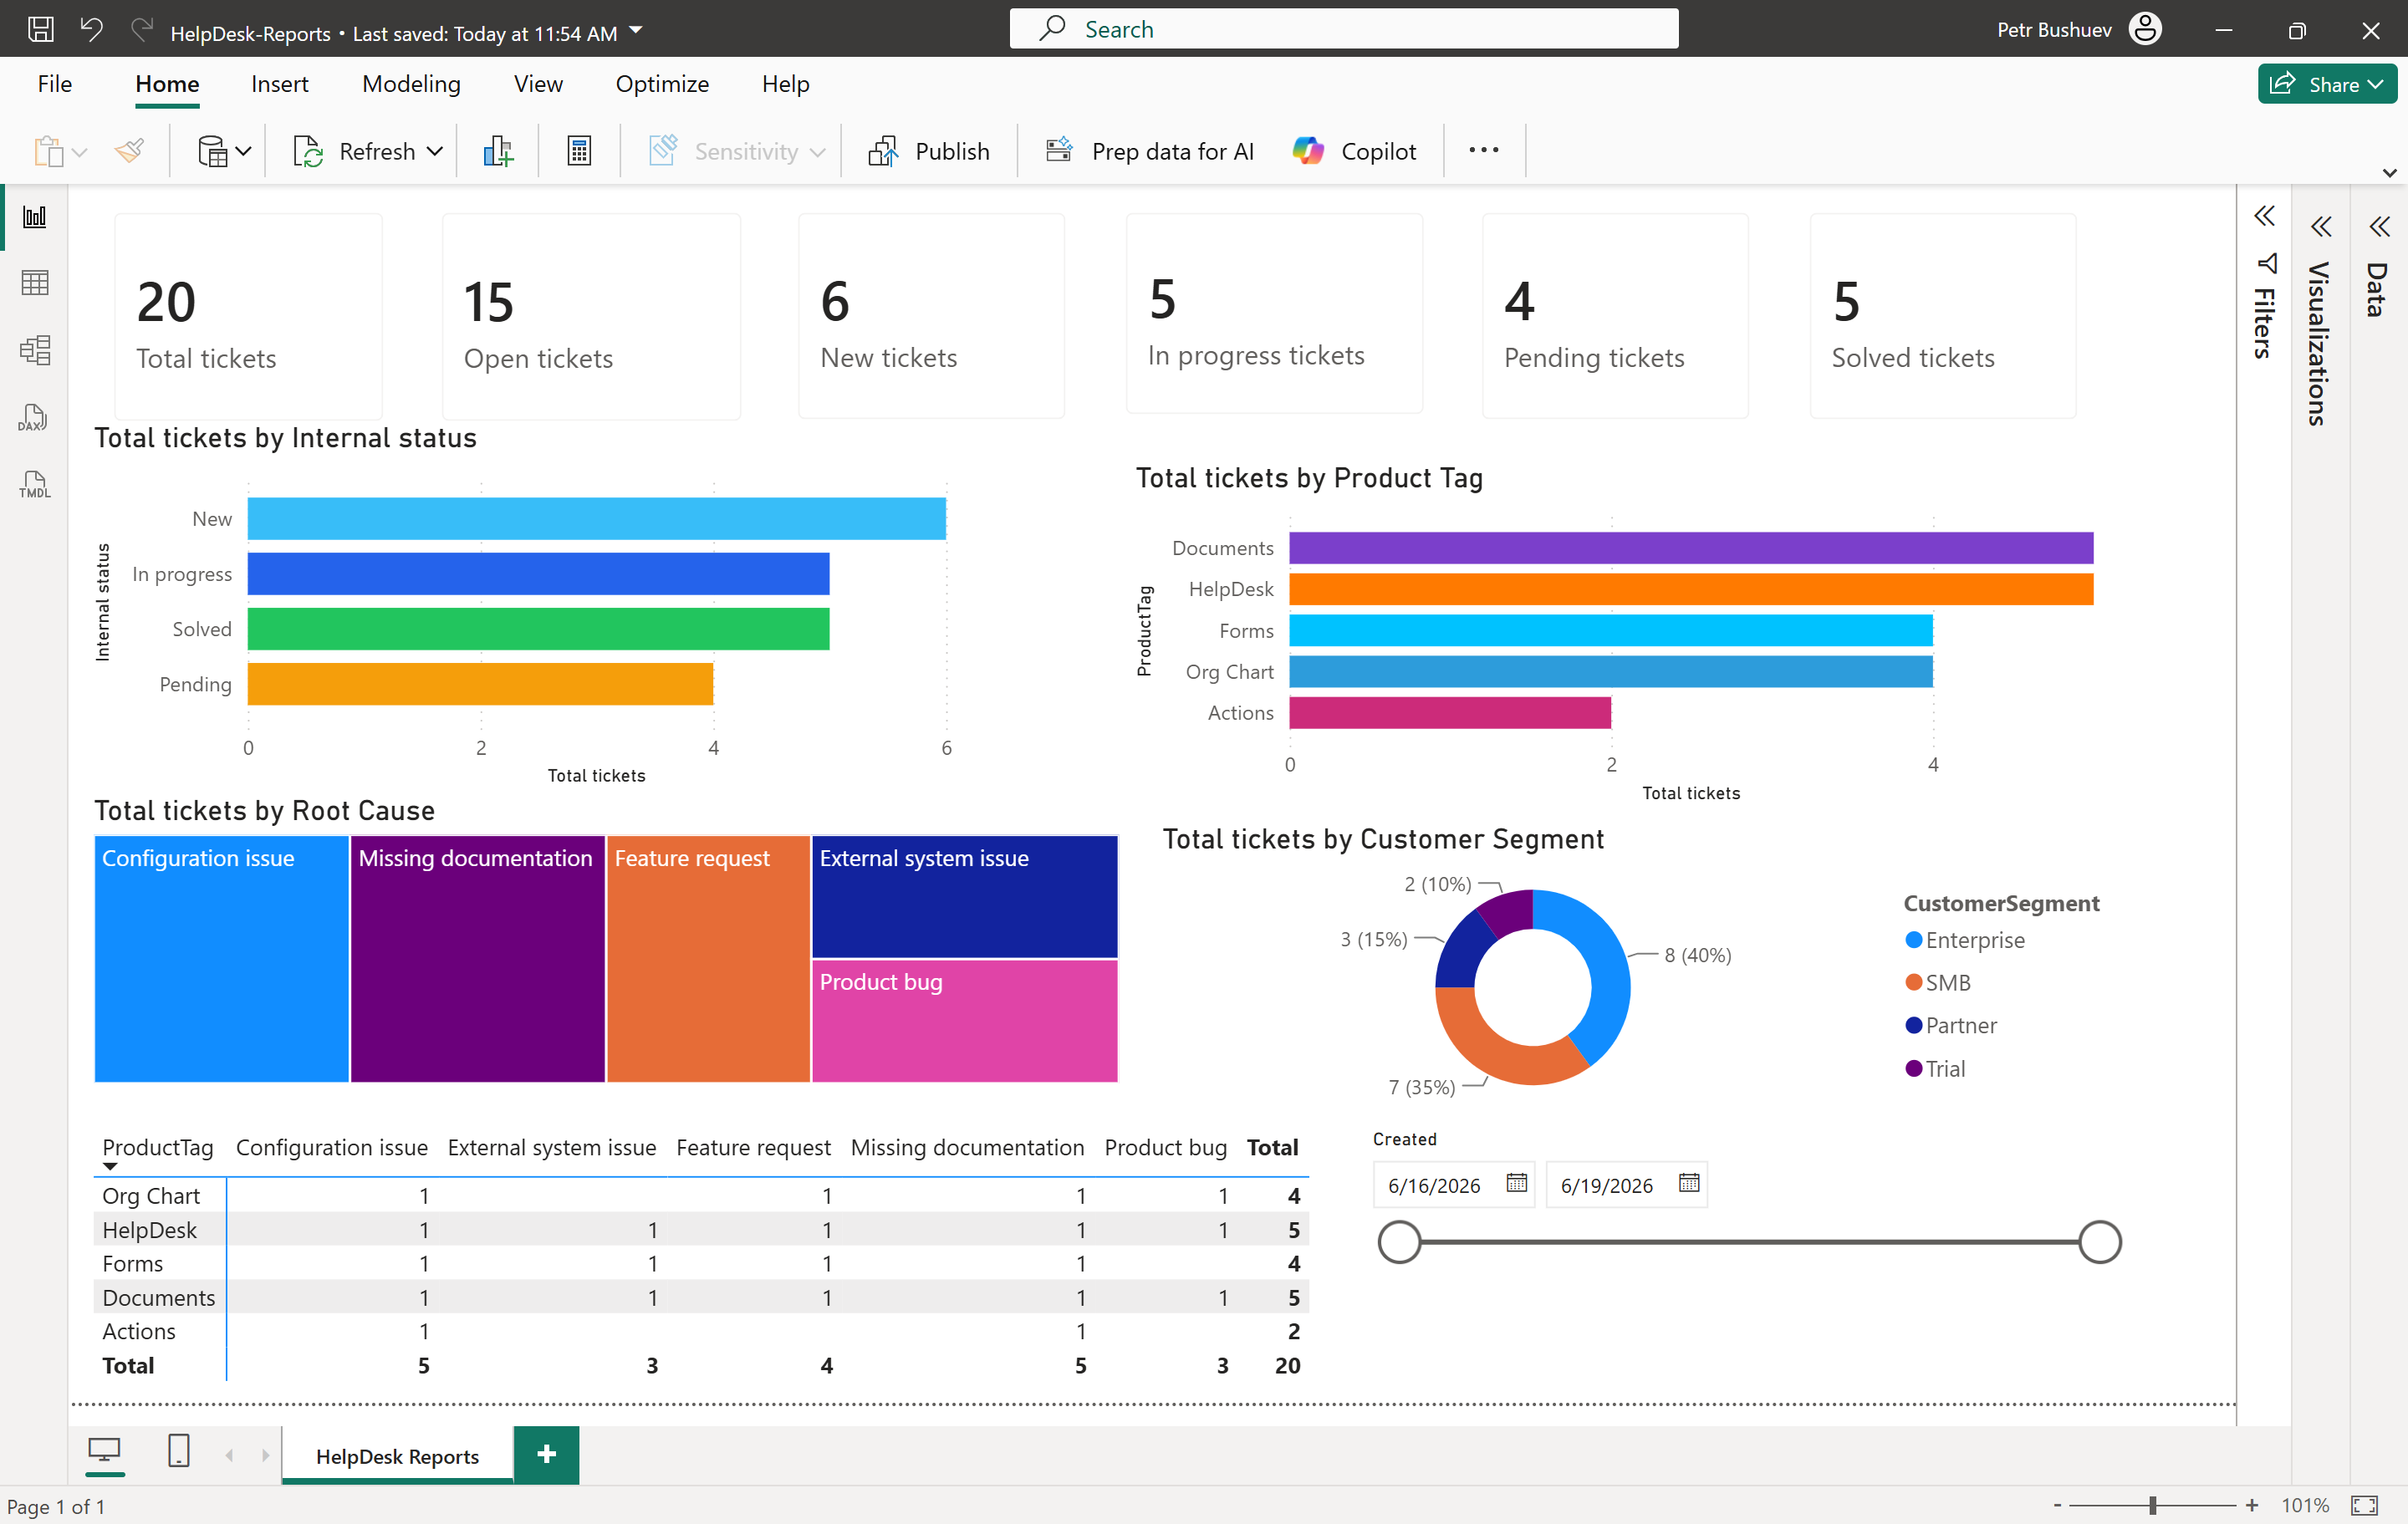Click the Redo arrow icon

coord(142,29)
